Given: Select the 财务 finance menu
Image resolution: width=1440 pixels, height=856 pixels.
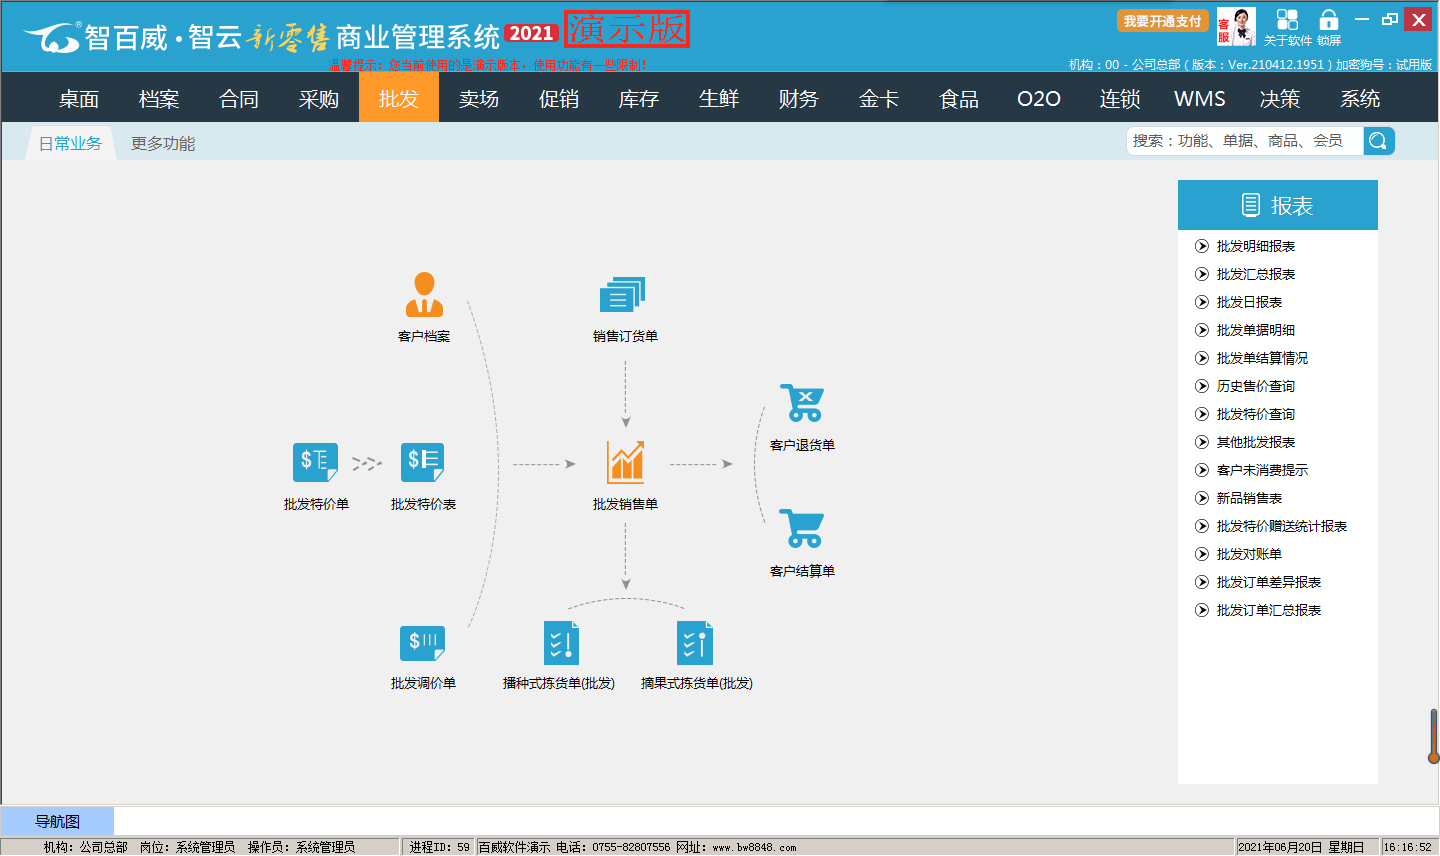Looking at the screenshot, I should coord(799,99).
